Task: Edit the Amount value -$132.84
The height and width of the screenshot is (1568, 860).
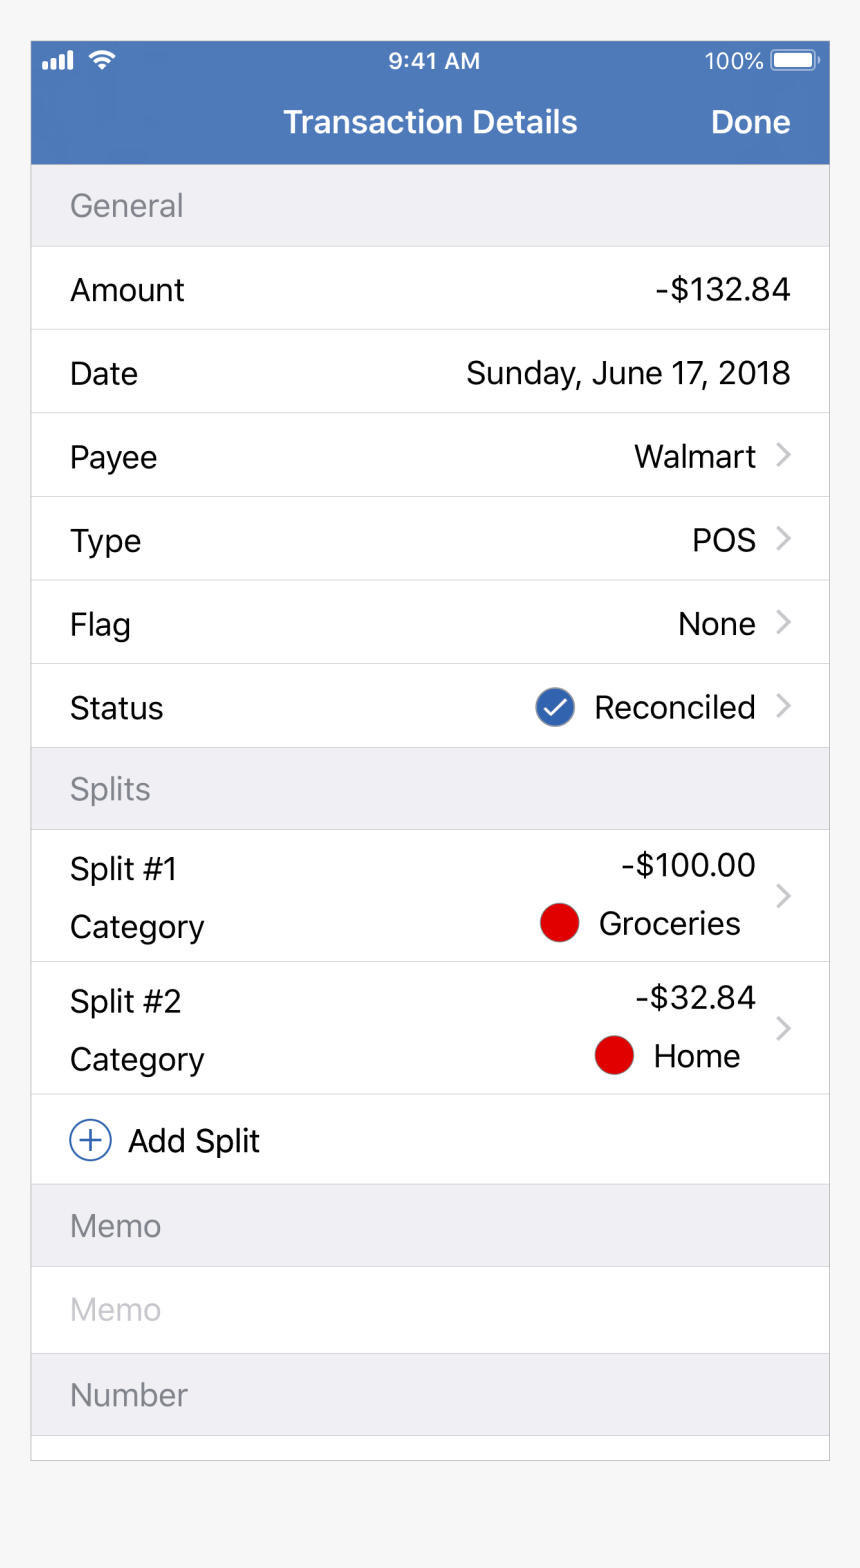Action: 723,290
